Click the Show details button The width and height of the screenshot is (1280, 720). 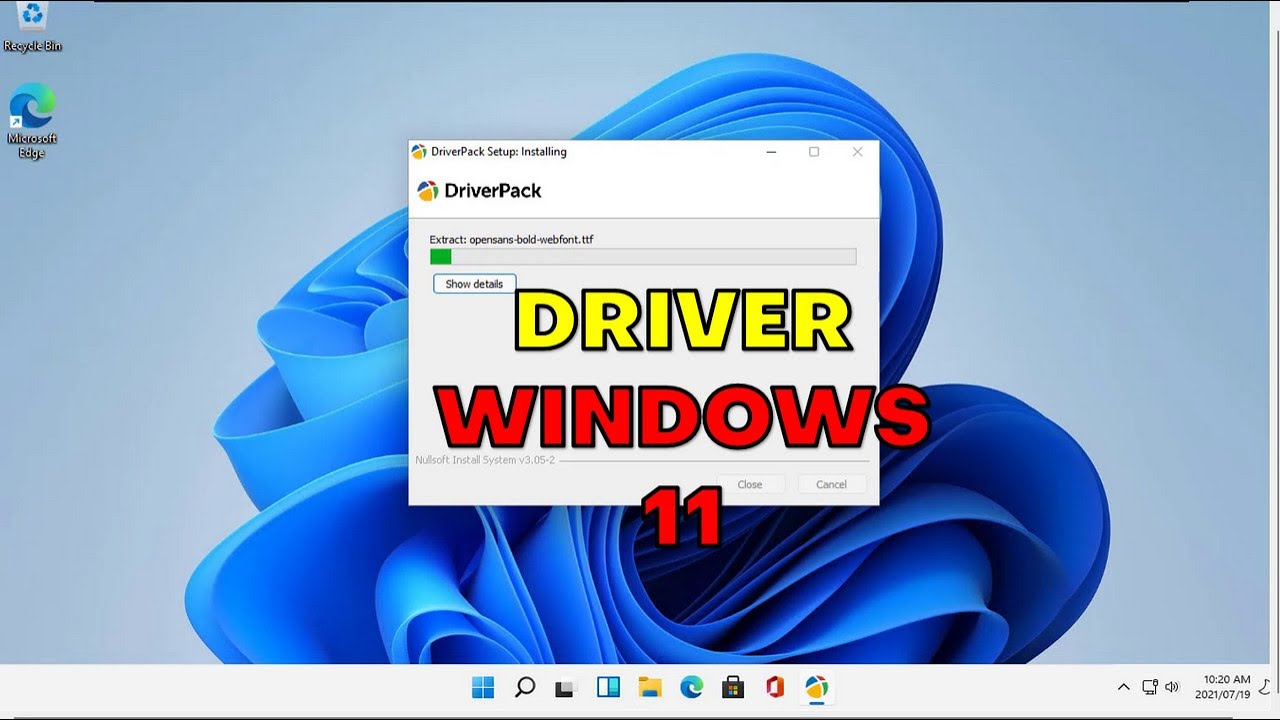point(474,284)
